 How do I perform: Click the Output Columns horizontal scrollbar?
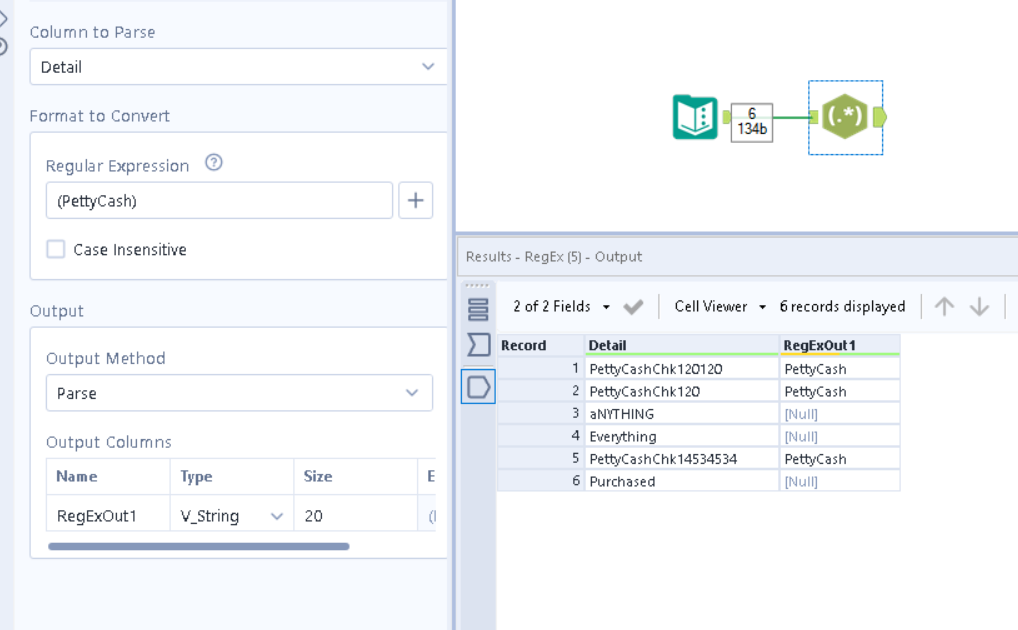[x=198, y=546]
